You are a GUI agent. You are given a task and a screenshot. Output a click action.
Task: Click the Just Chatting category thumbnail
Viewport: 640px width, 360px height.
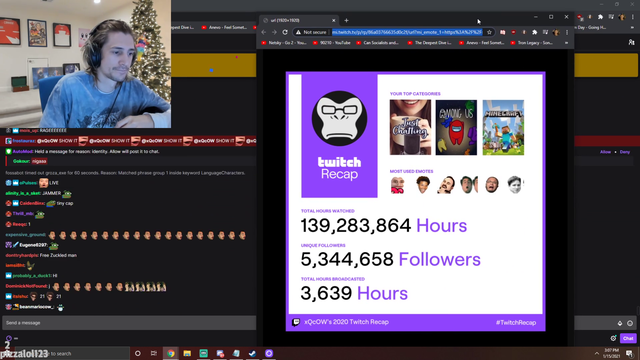click(x=410, y=127)
